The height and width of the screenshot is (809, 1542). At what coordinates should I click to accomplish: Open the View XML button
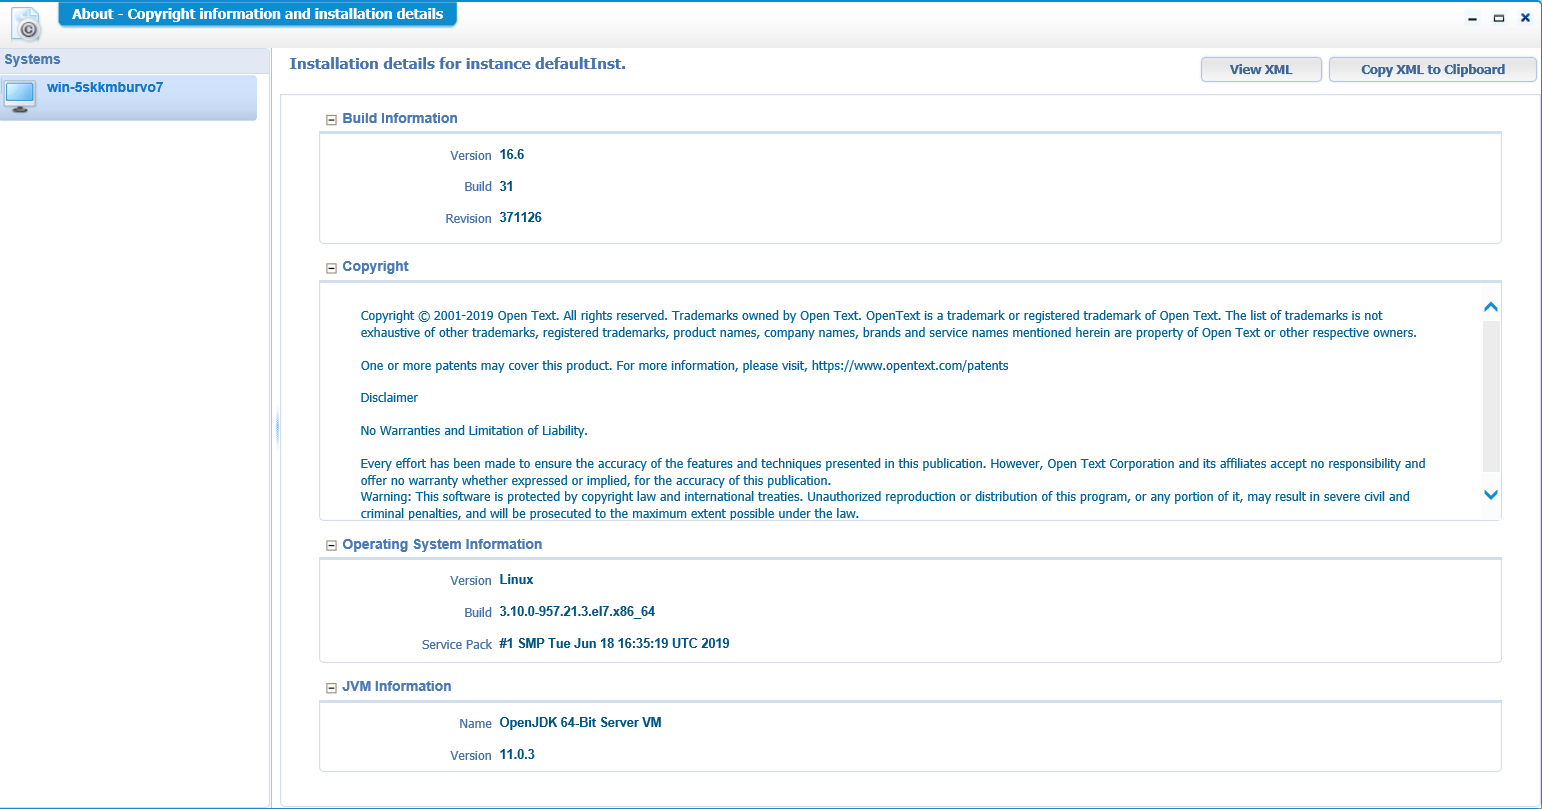coord(1261,69)
